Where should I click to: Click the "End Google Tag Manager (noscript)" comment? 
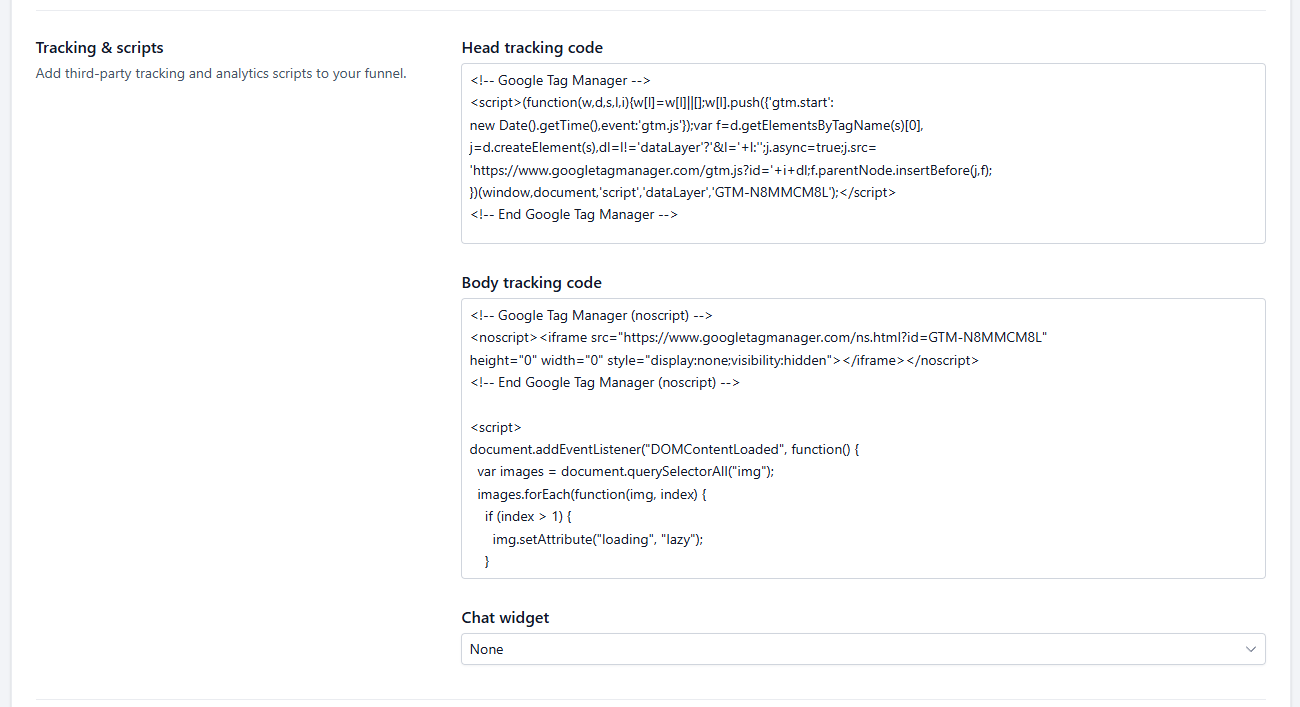(x=605, y=382)
